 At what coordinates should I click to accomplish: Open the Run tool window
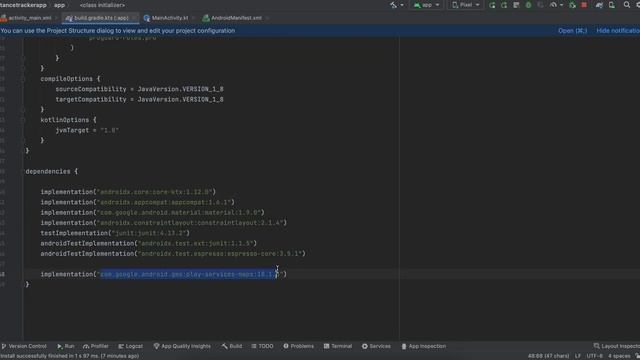[66, 346]
